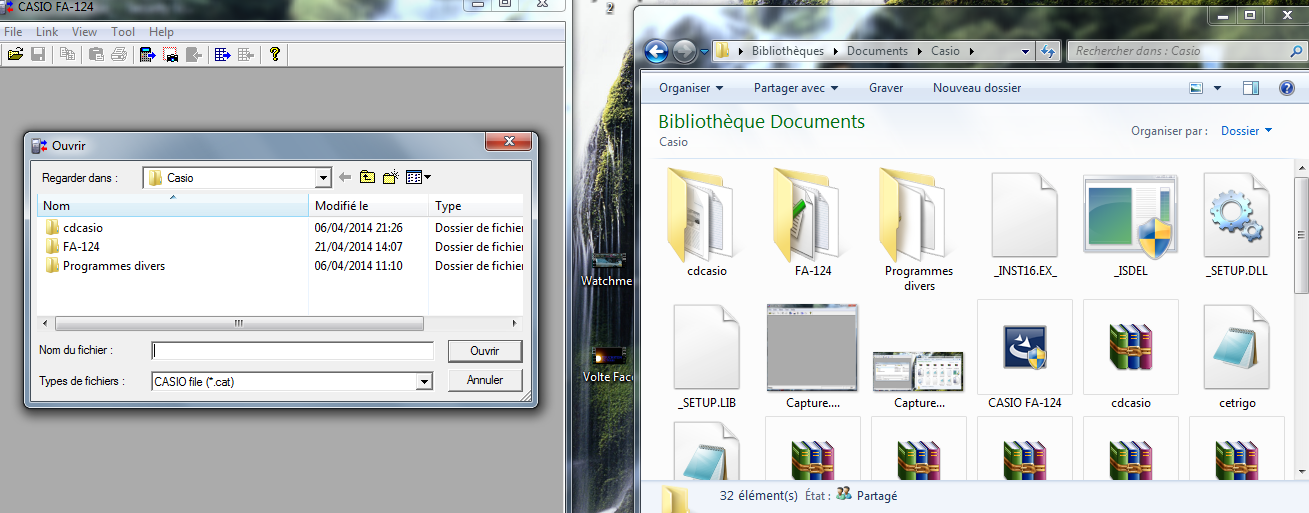Expand the Regarder dans Casio dropdown
Image resolution: width=1309 pixels, height=513 pixels.
323,178
